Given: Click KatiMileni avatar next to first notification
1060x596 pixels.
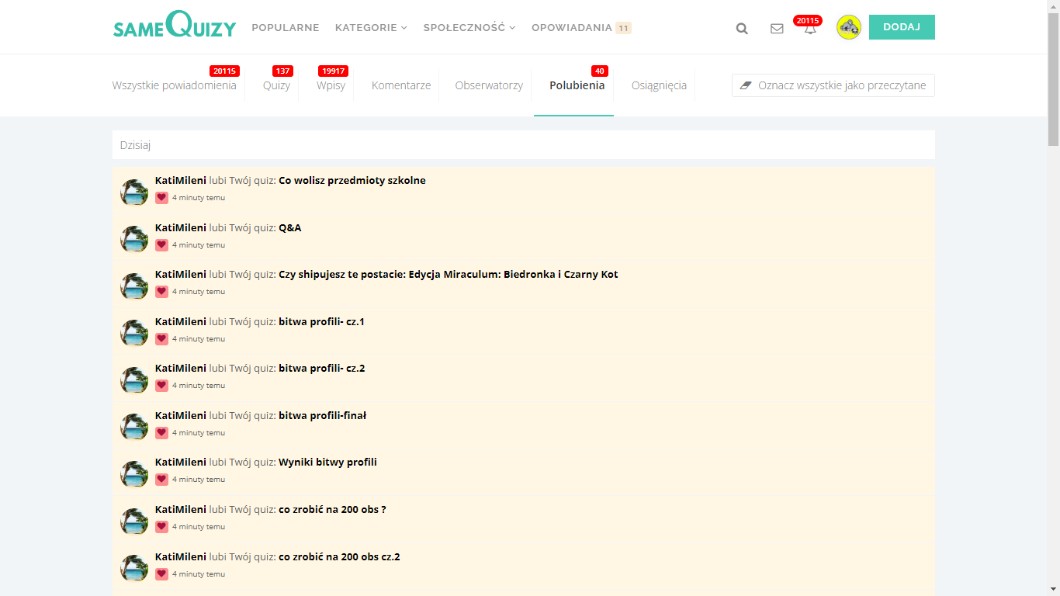Looking at the screenshot, I should tap(134, 192).
